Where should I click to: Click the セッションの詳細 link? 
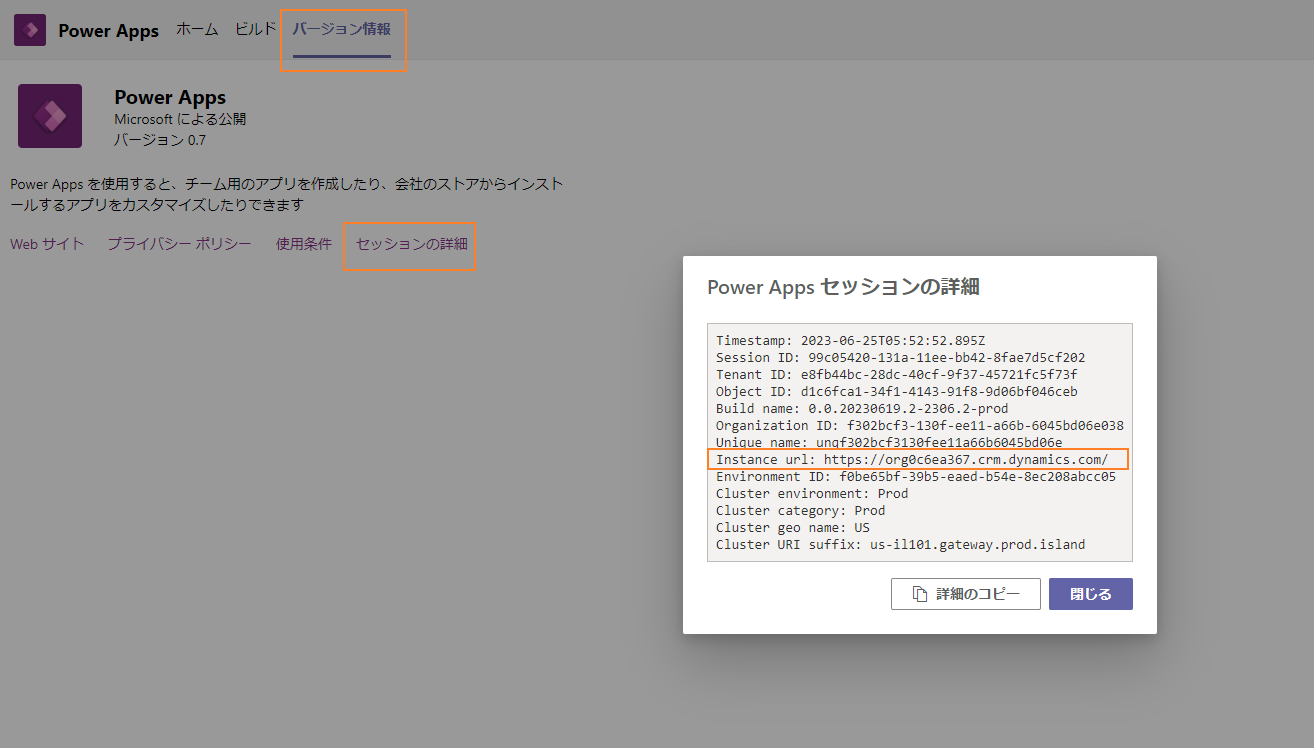412,244
